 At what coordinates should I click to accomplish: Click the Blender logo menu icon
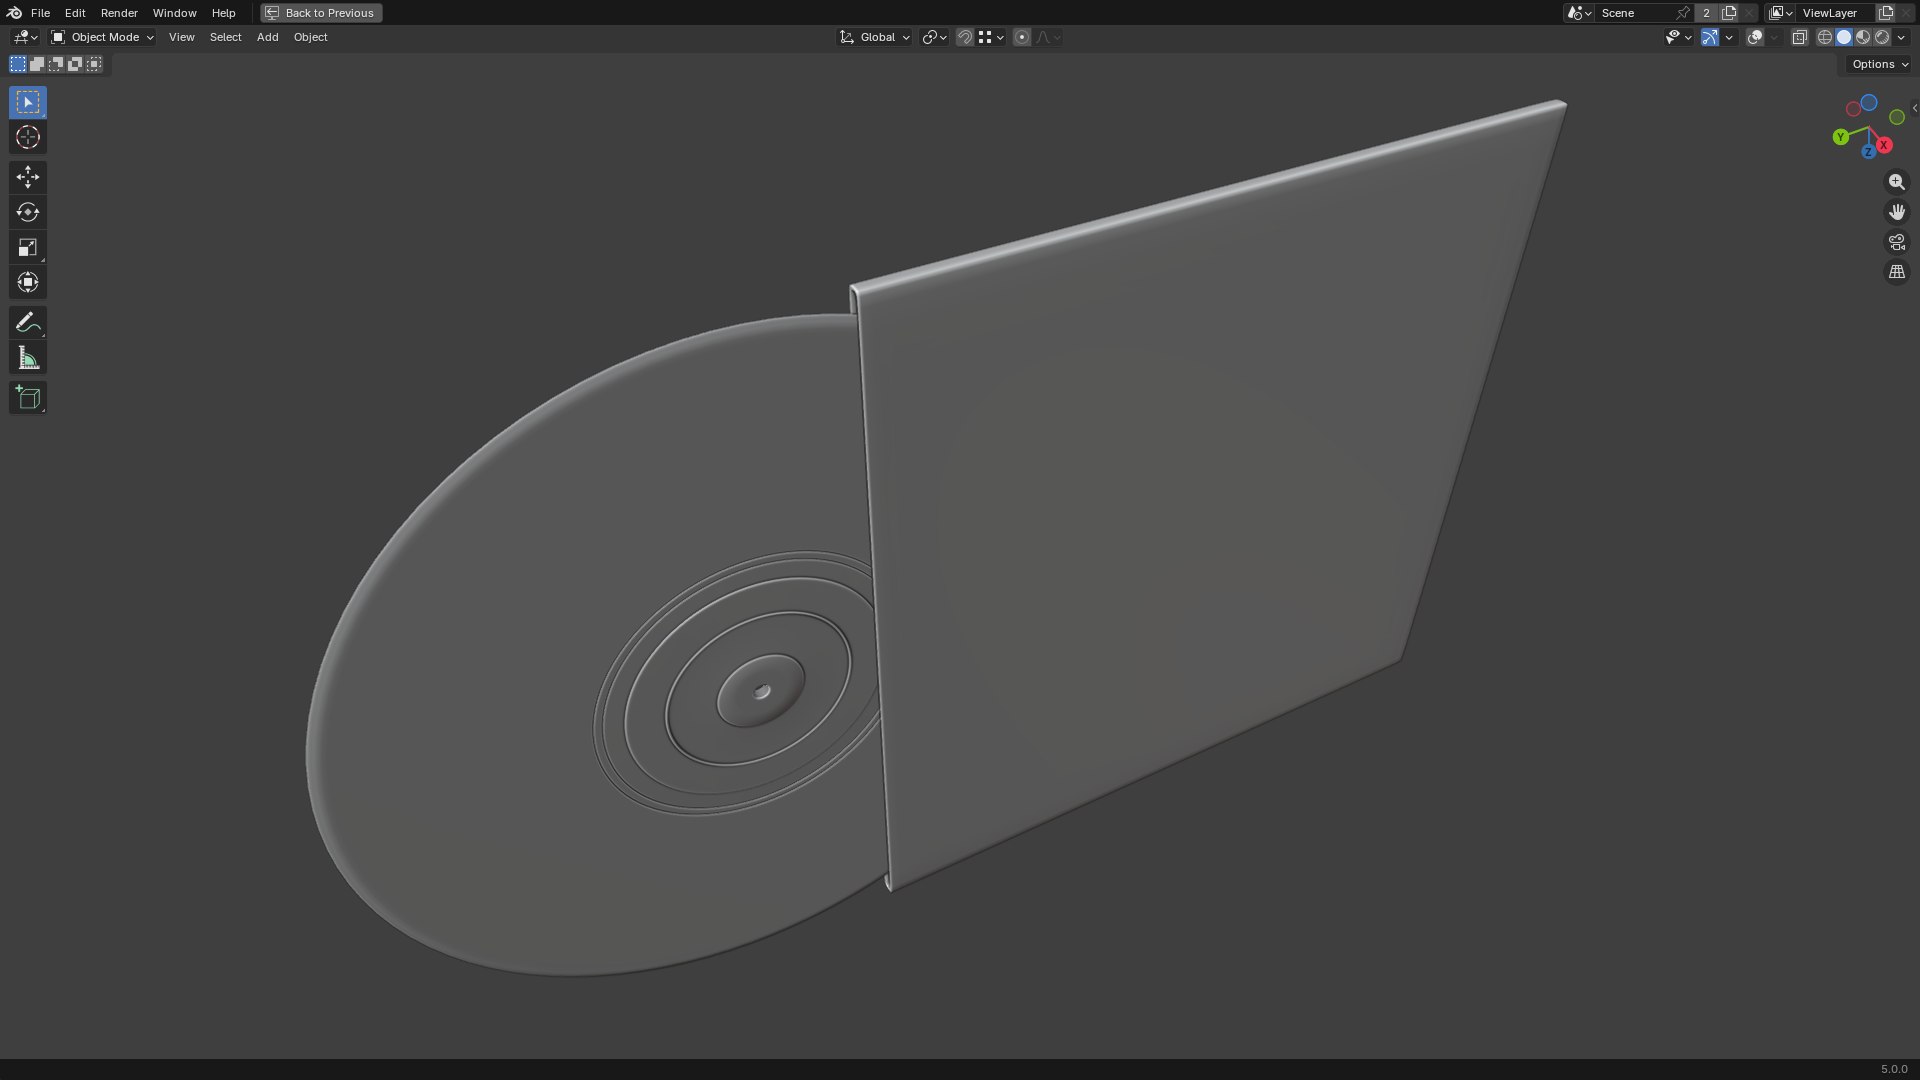coord(14,13)
